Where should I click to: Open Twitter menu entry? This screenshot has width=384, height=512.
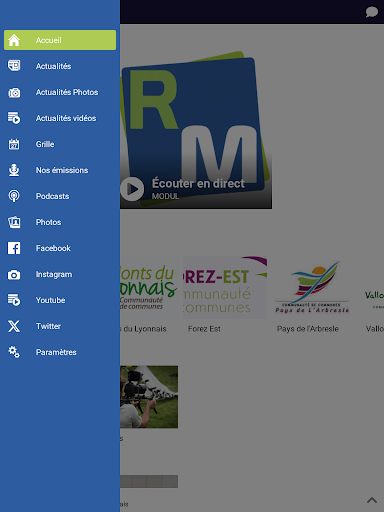click(x=60, y=326)
